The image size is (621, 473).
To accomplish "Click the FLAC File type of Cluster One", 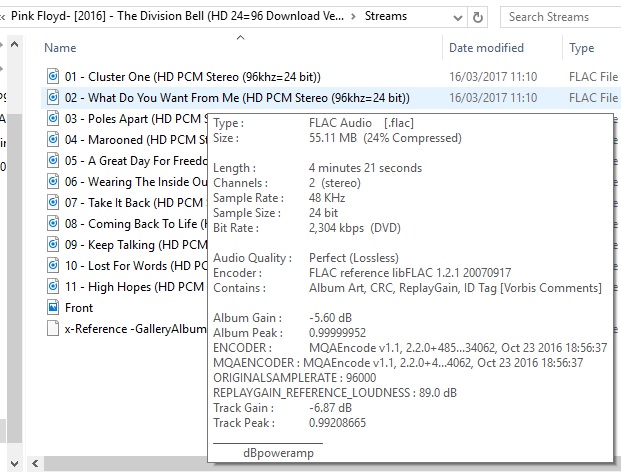I will (x=593, y=76).
